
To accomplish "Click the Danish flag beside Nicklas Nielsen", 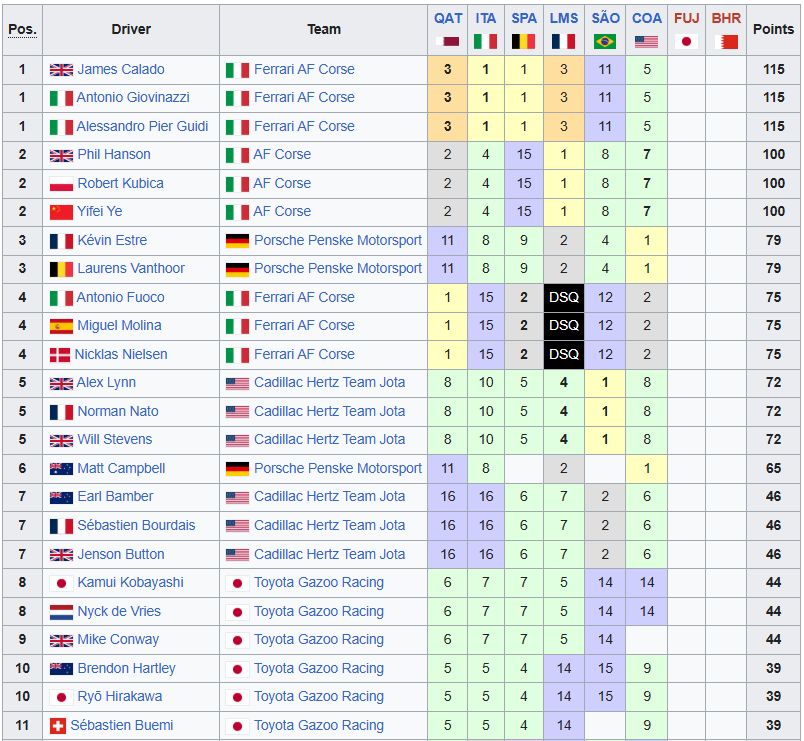I will click(x=59, y=355).
